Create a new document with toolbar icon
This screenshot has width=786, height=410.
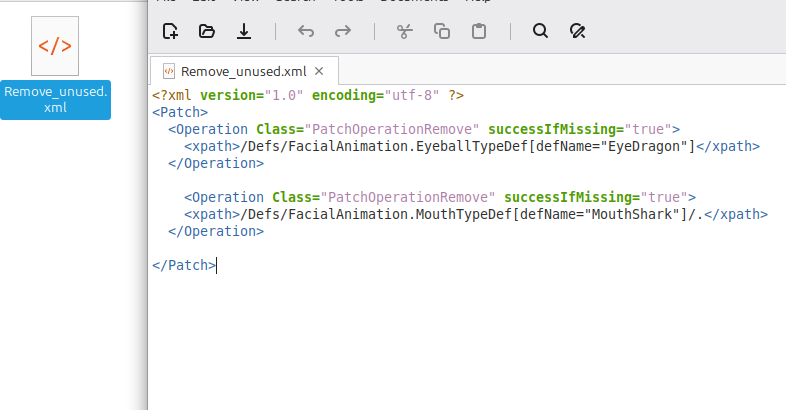pos(170,31)
